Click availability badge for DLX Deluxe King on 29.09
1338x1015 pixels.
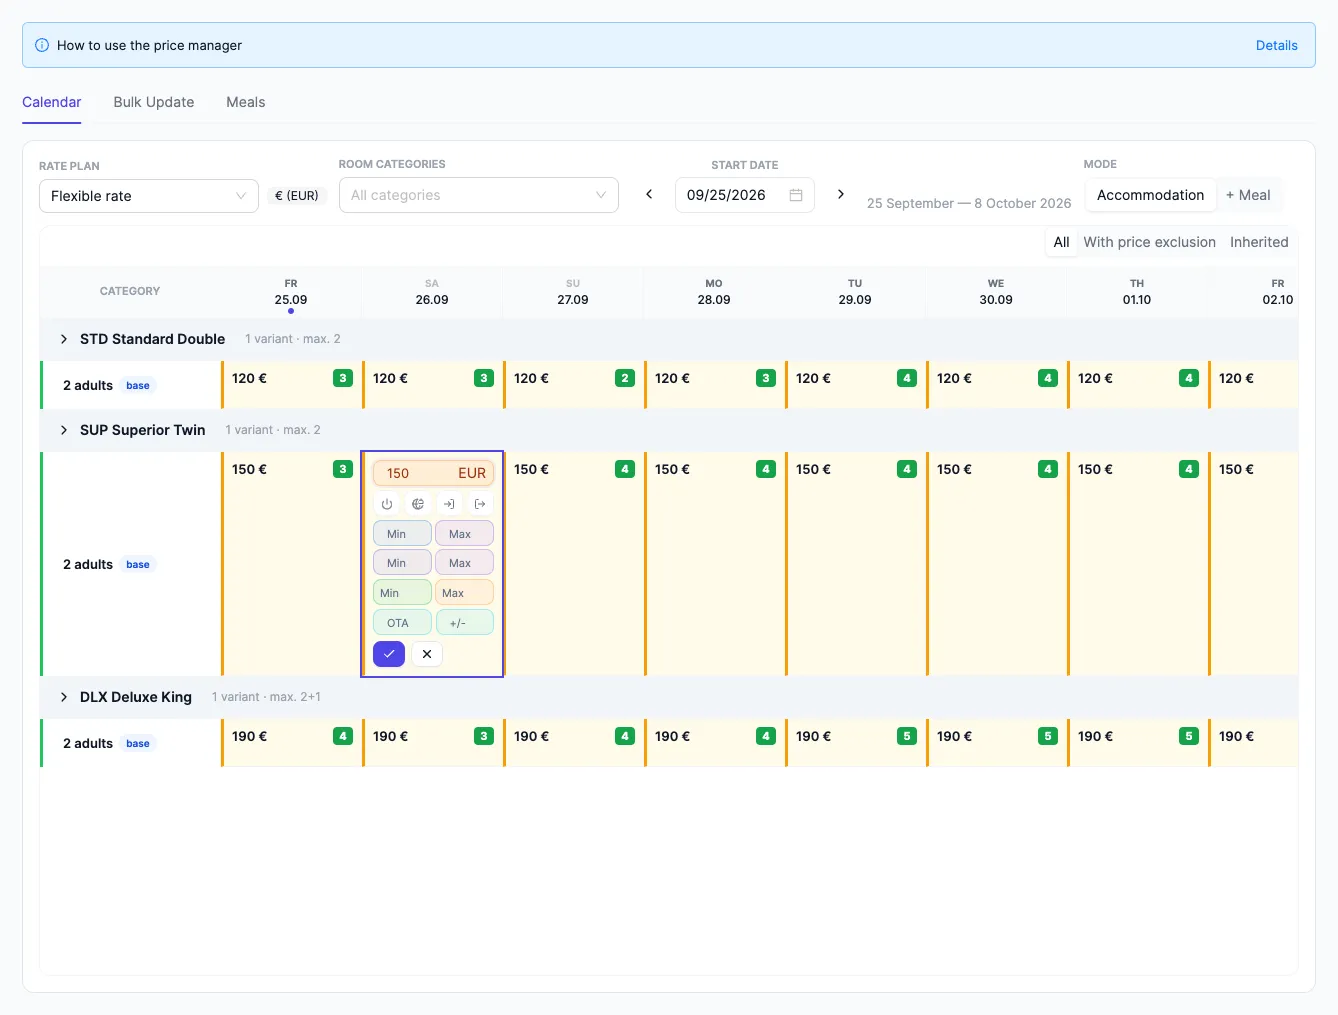tap(907, 736)
